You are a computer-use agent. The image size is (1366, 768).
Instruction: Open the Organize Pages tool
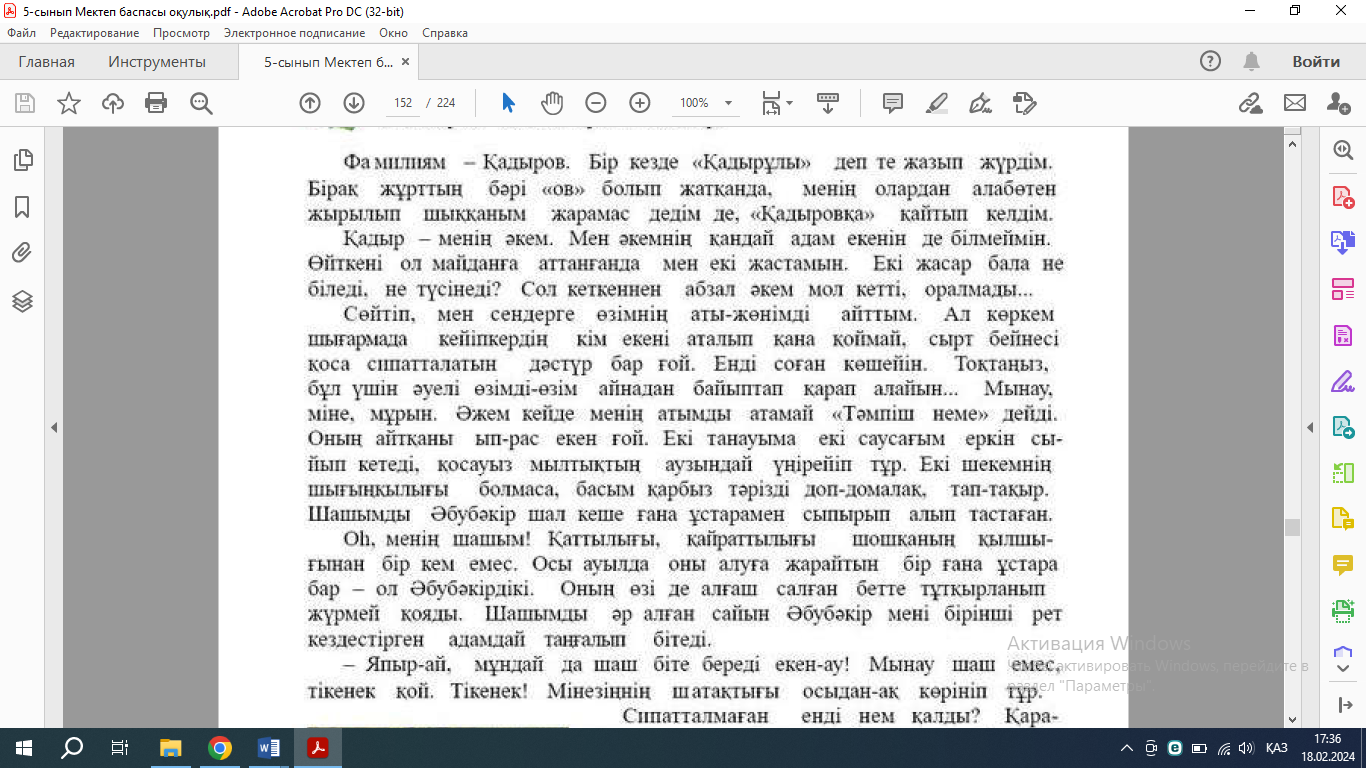1343,289
